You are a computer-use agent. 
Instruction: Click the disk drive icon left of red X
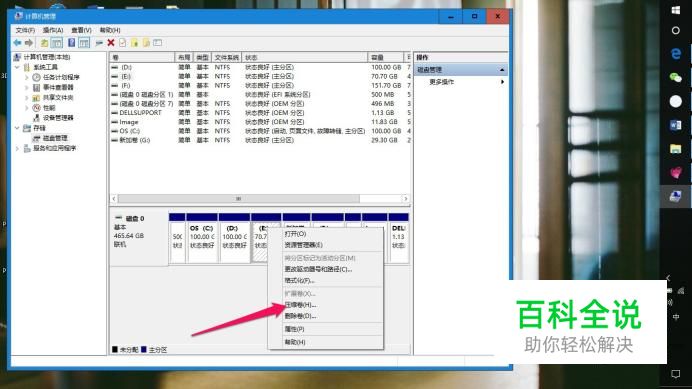pyautogui.click(x=99, y=43)
